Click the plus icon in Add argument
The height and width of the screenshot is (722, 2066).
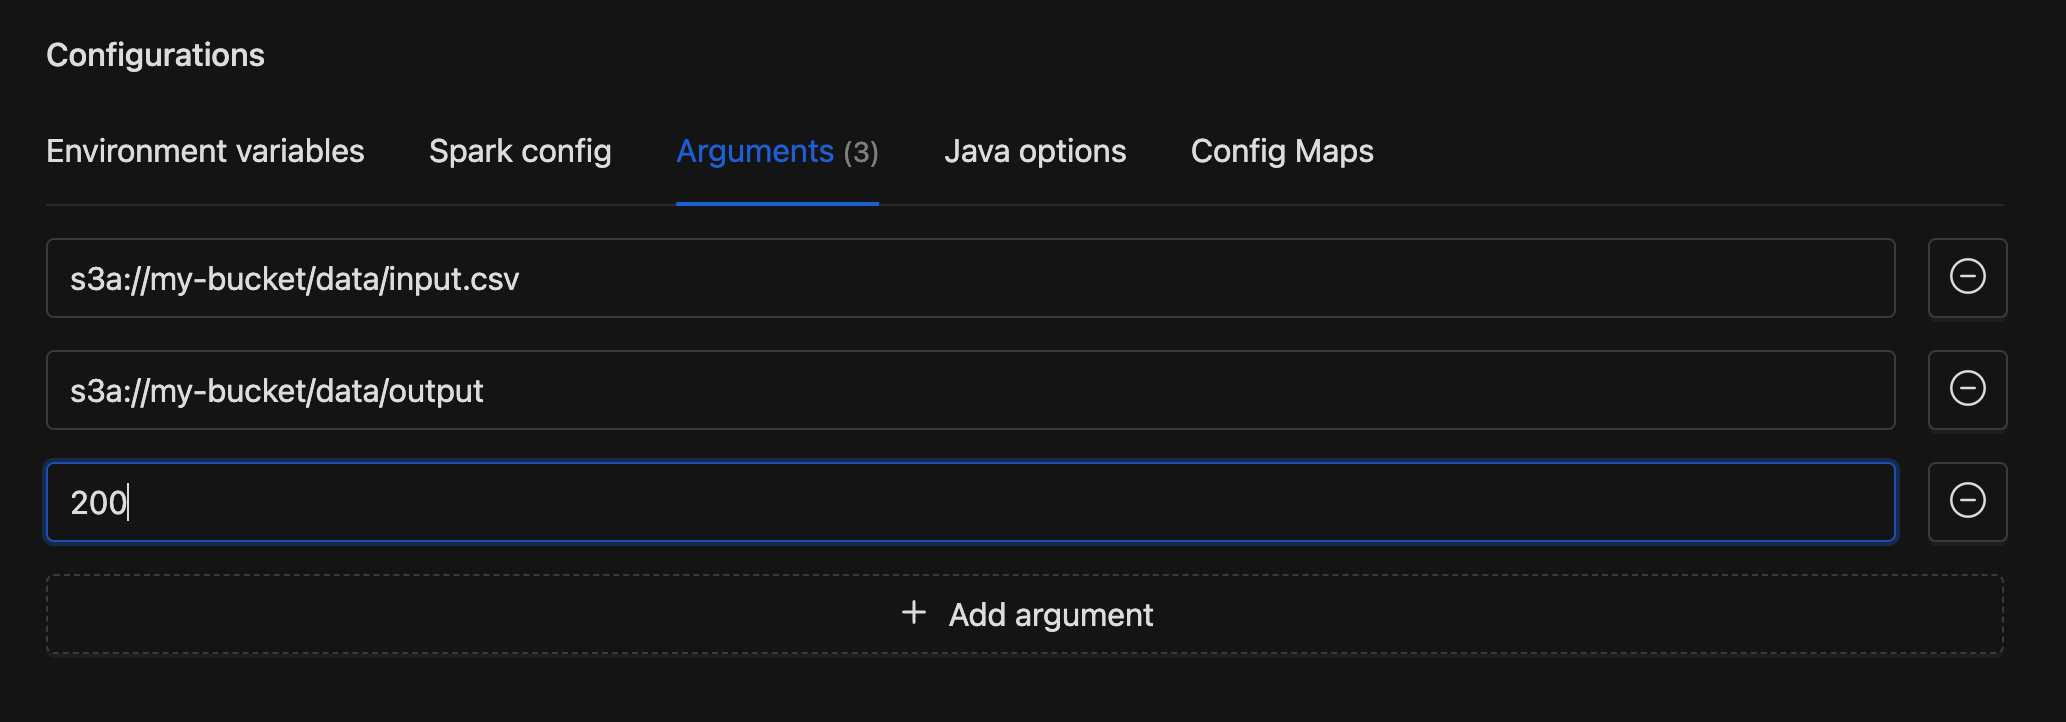[x=913, y=614]
